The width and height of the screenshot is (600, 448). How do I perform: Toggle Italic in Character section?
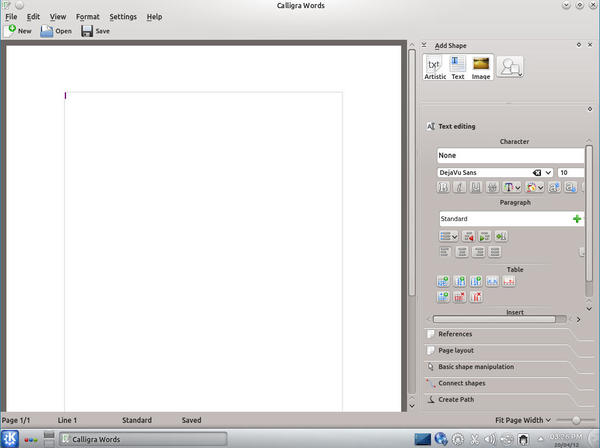click(x=460, y=187)
